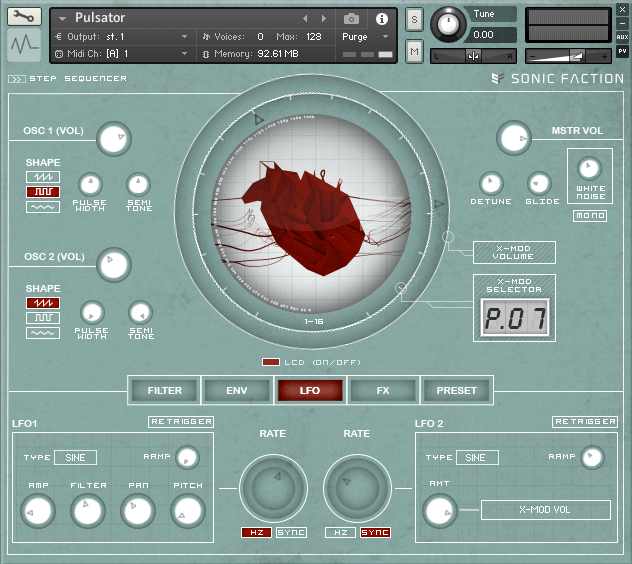The width and height of the screenshot is (632, 564).
Task: Select OSC 1 square wave shape
Action: click(x=43, y=191)
